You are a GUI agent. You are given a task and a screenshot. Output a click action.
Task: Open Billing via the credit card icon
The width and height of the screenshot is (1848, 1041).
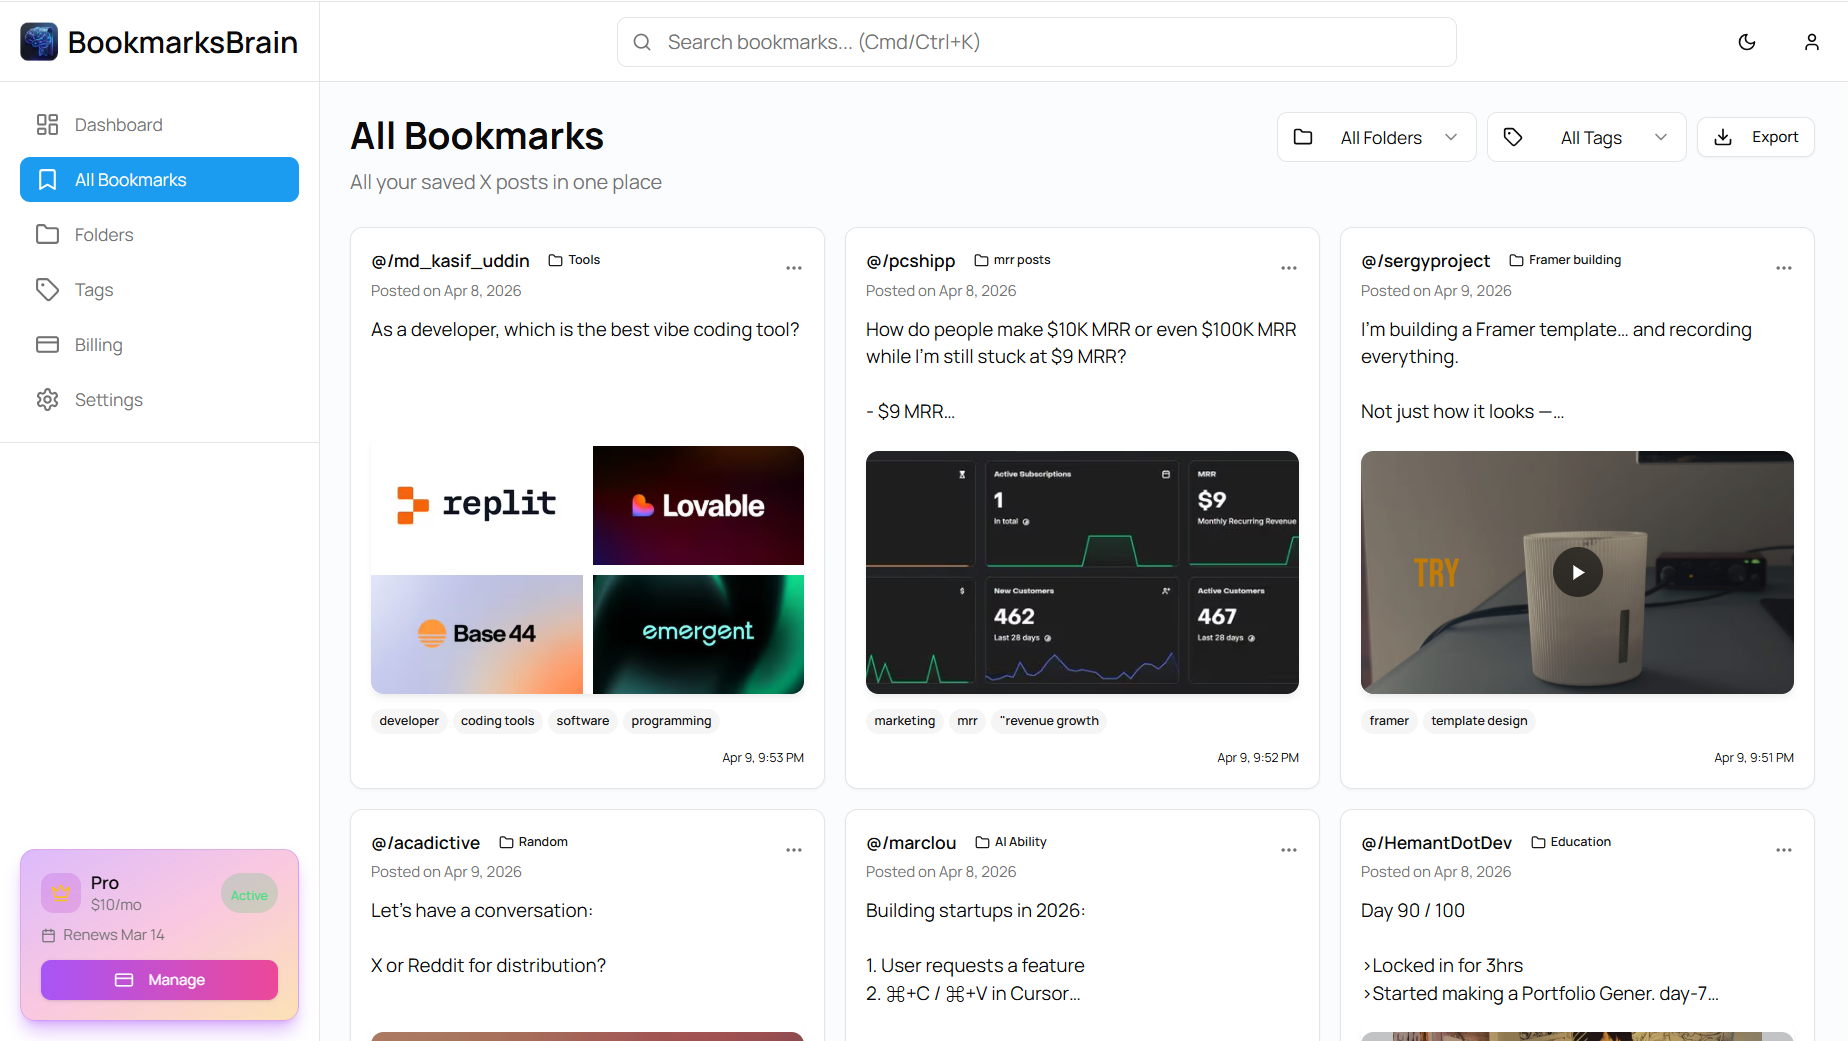(47, 344)
